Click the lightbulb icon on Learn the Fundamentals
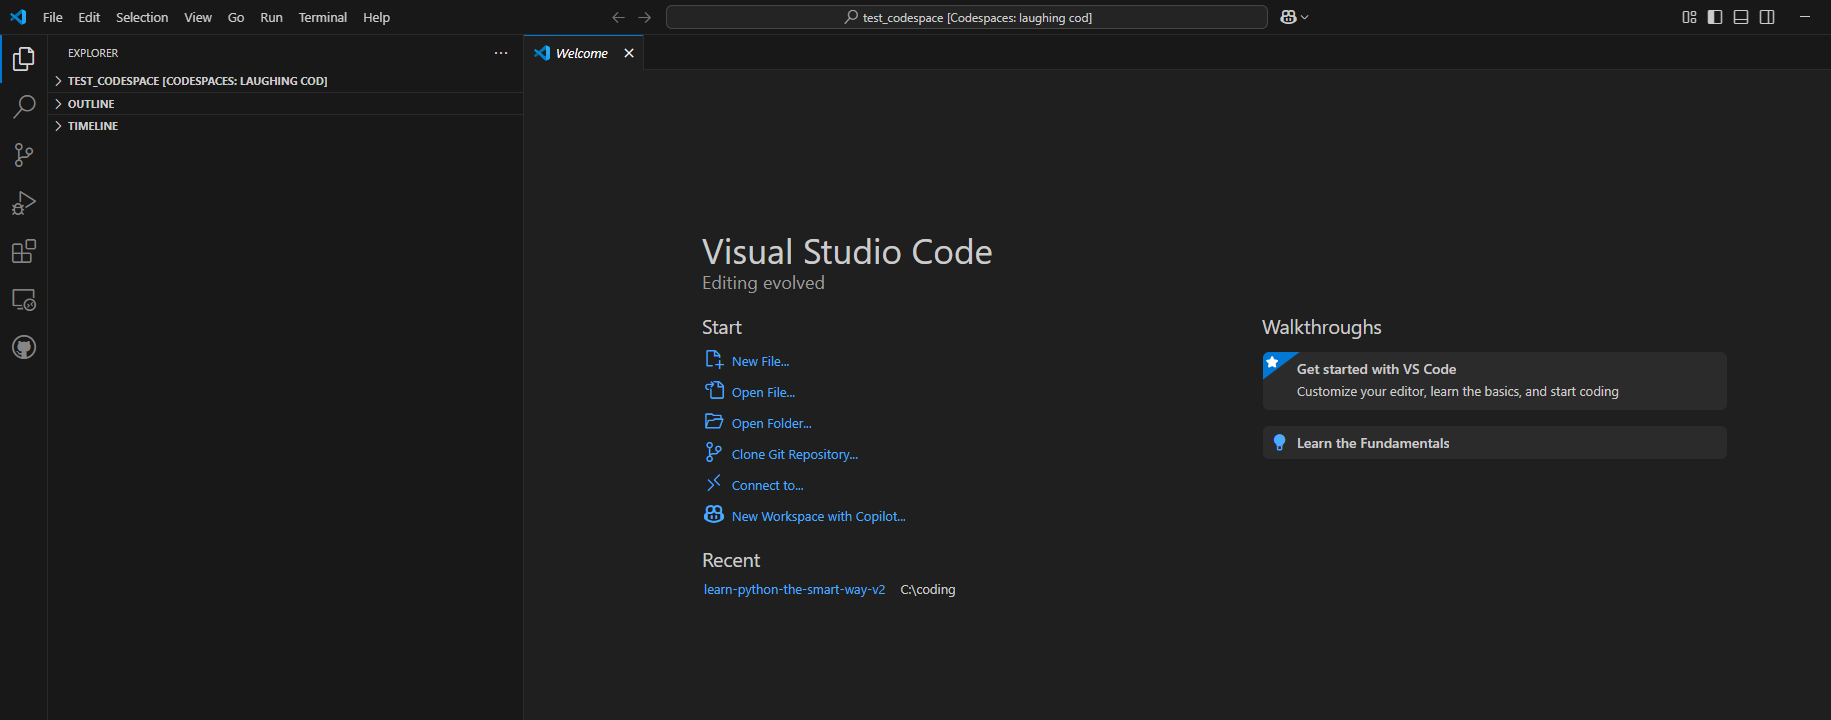This screenshot has height=720, width=1831. pos(1279,443)
